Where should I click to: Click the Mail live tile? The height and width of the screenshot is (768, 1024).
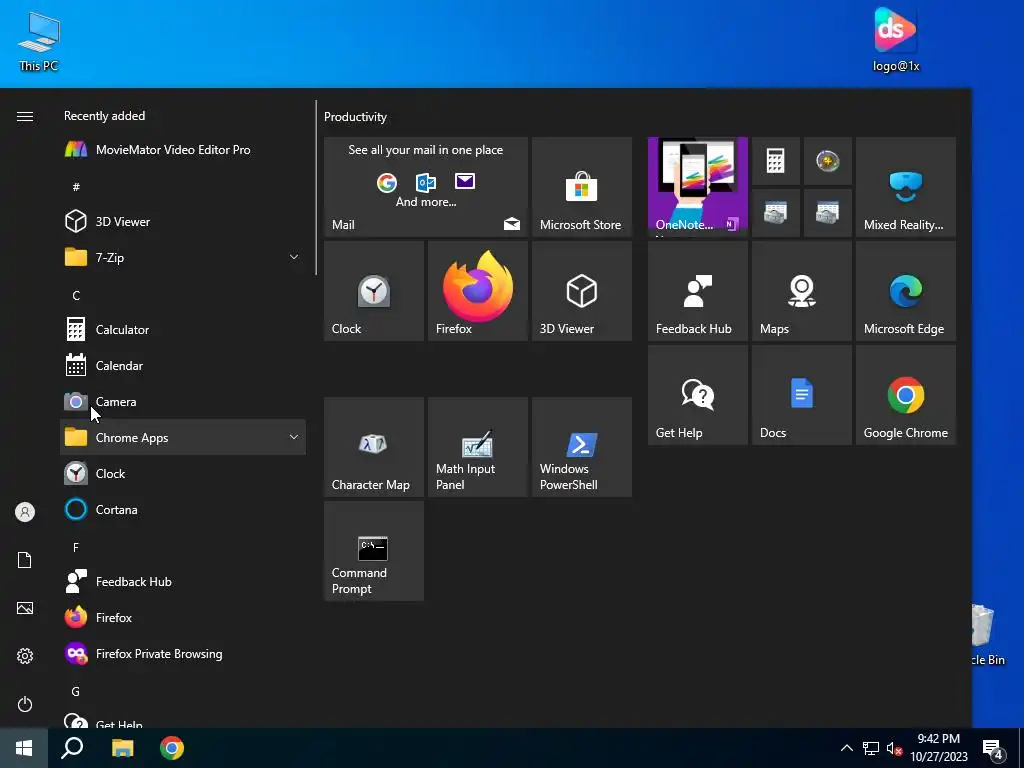(x=426, y=187)
